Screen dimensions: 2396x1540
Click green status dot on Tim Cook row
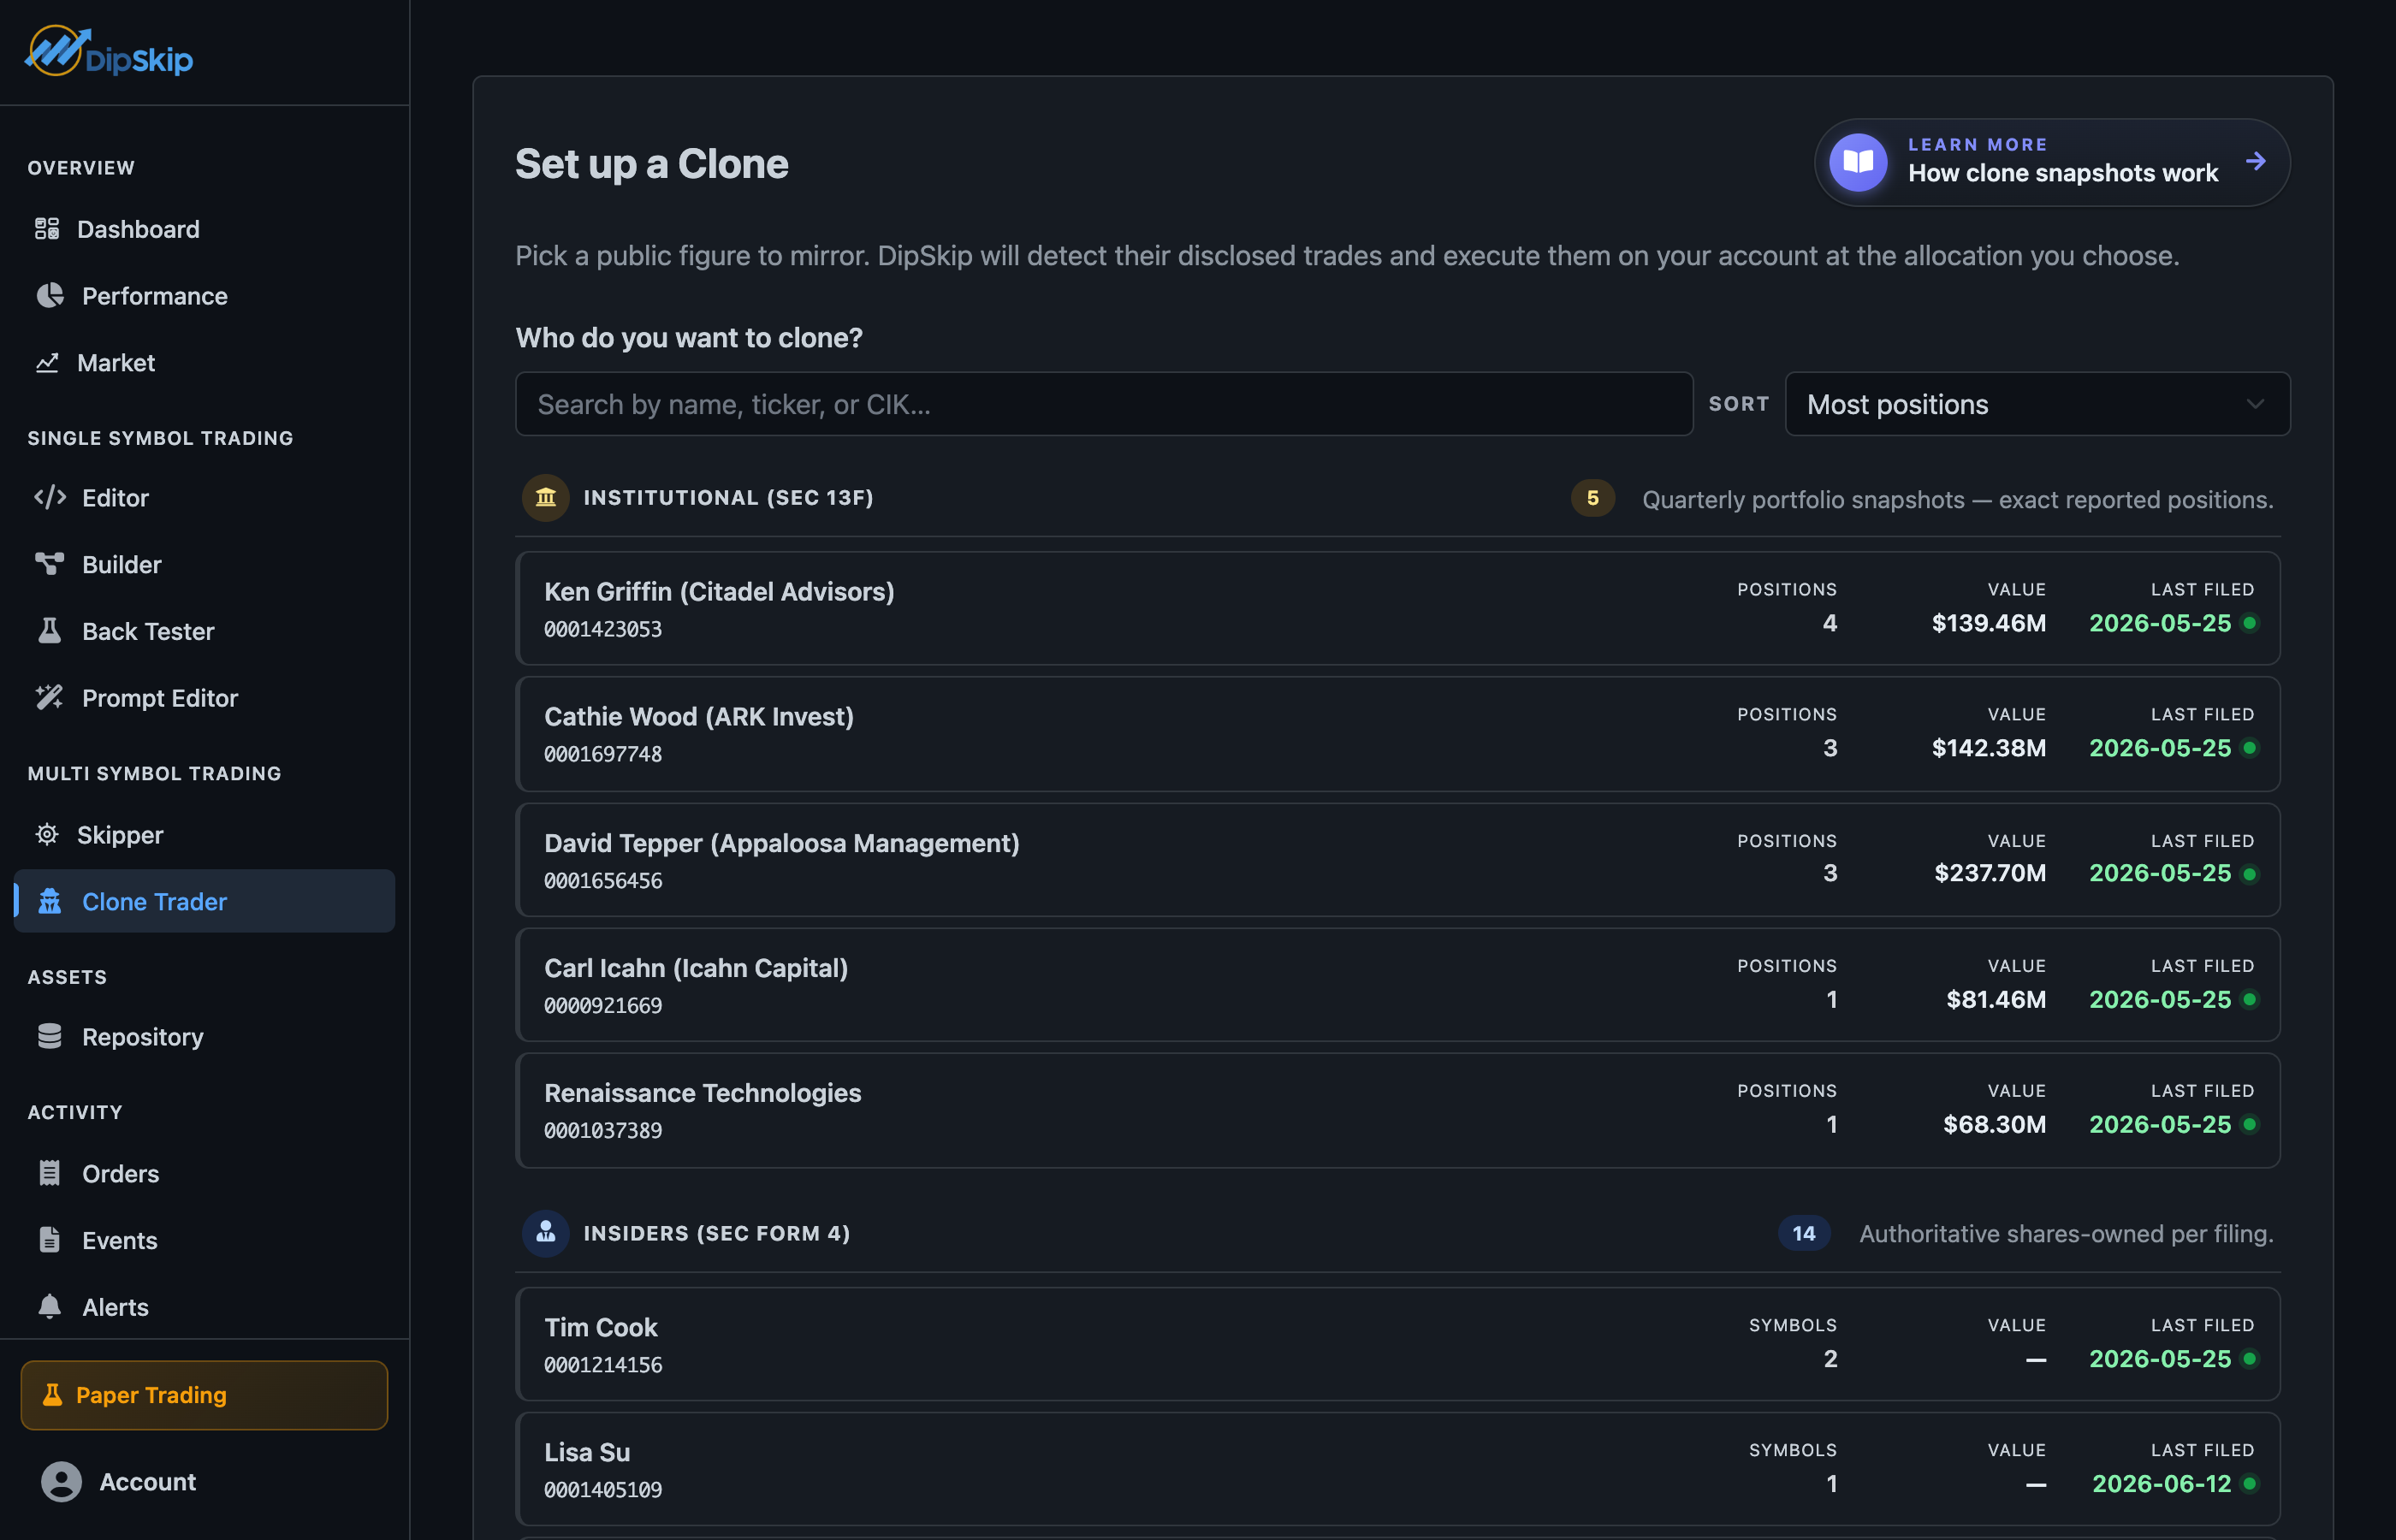[2249, 1358]
